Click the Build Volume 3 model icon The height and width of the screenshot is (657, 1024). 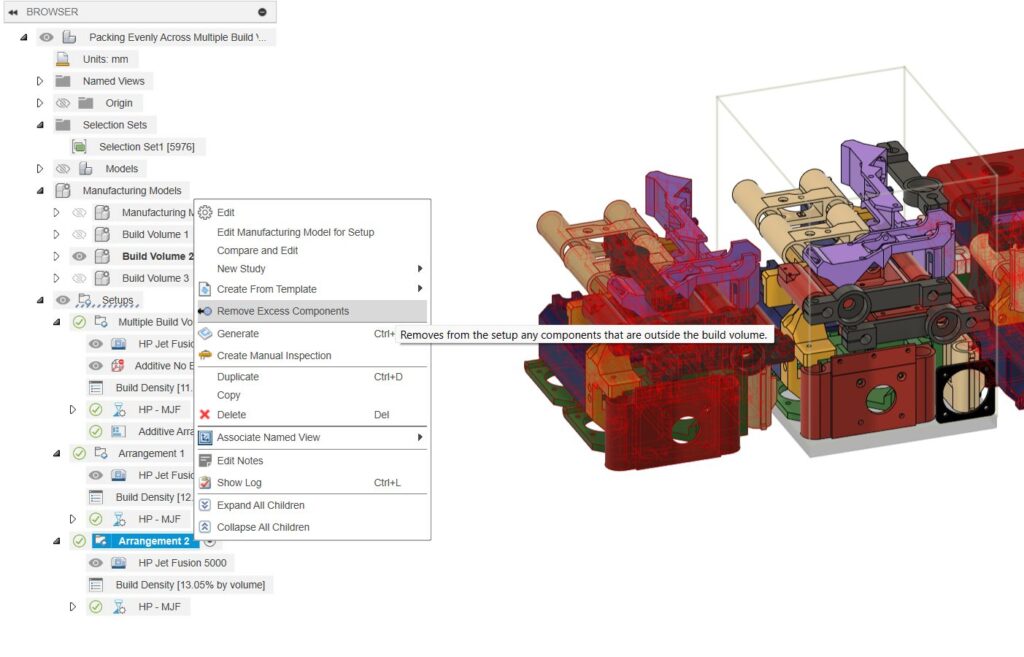pyautogui.click(x=102, y=278)
